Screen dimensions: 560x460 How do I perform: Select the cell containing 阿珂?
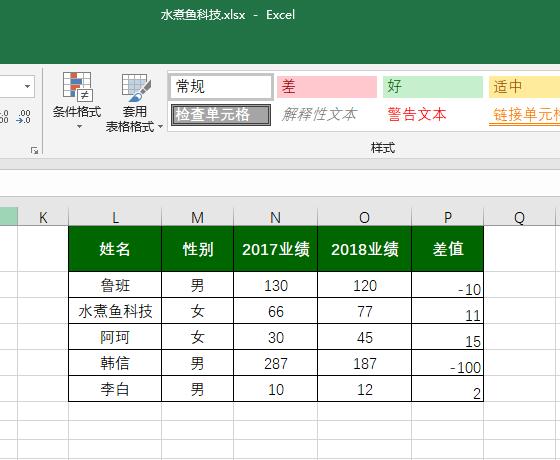[x=115, y=337]
